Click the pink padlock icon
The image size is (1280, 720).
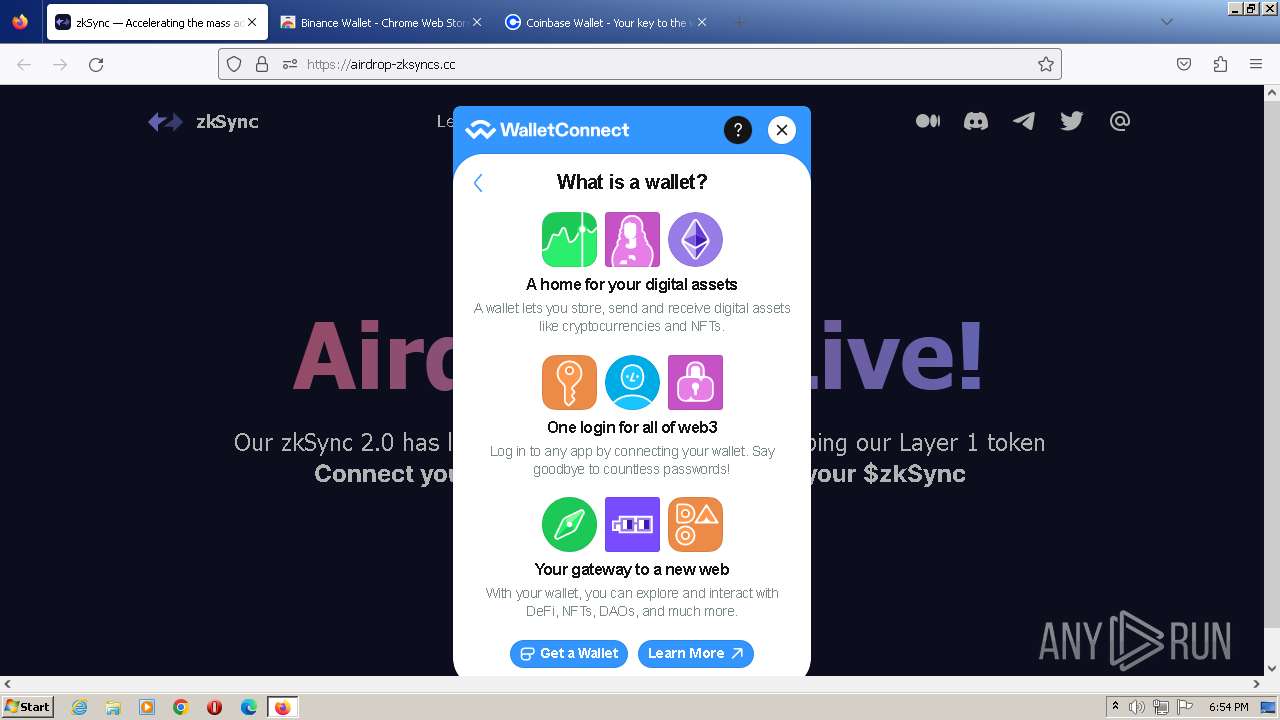[695, 382]
